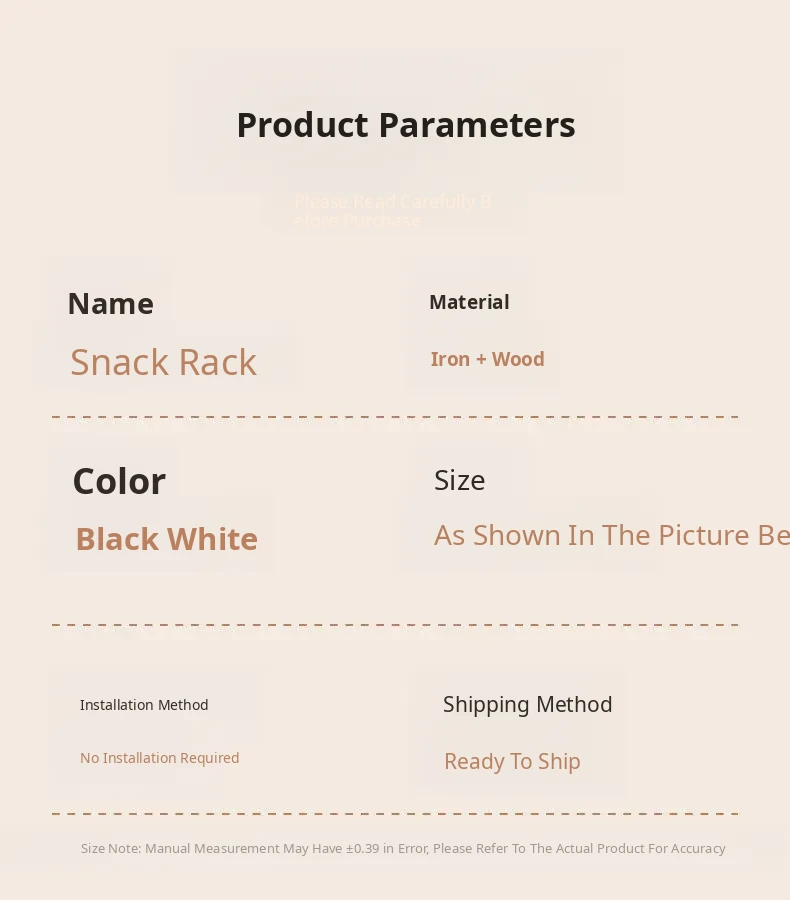Click the dashed divider below Black White
Screen dimensions: 790x900
click(x=395, y=625)
